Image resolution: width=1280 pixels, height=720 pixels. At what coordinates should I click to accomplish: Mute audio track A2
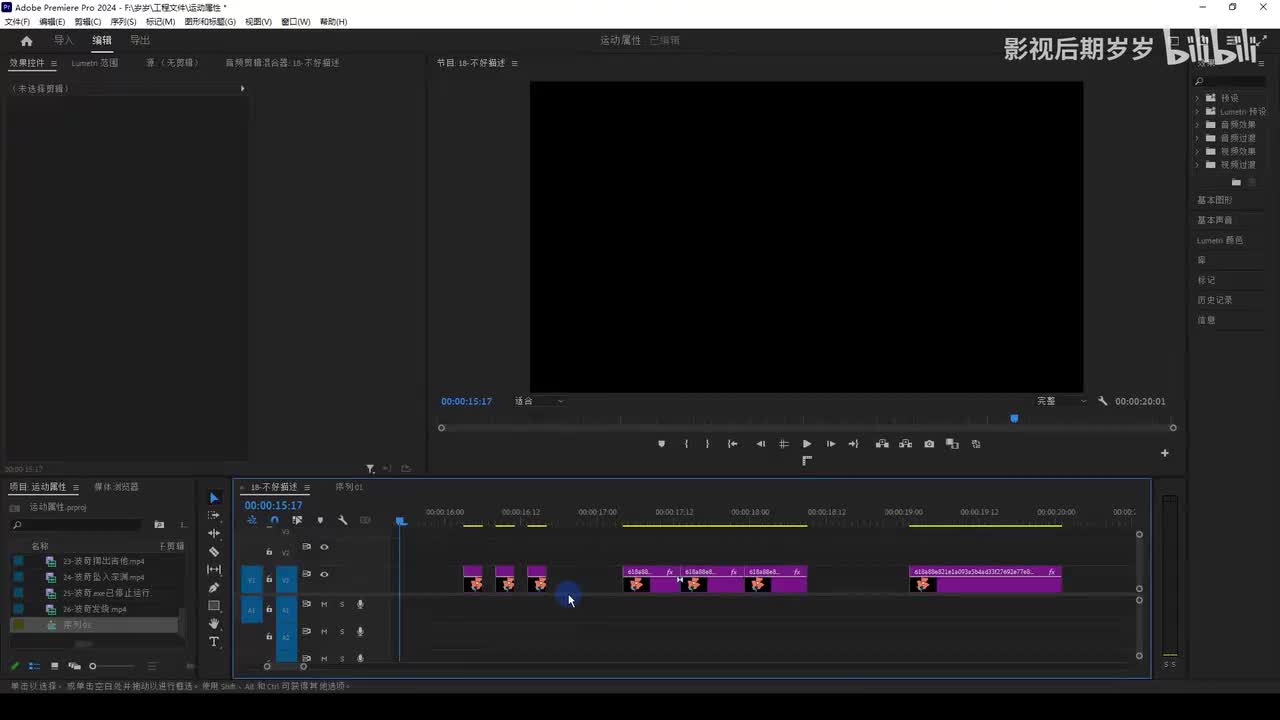click(324, 631)
